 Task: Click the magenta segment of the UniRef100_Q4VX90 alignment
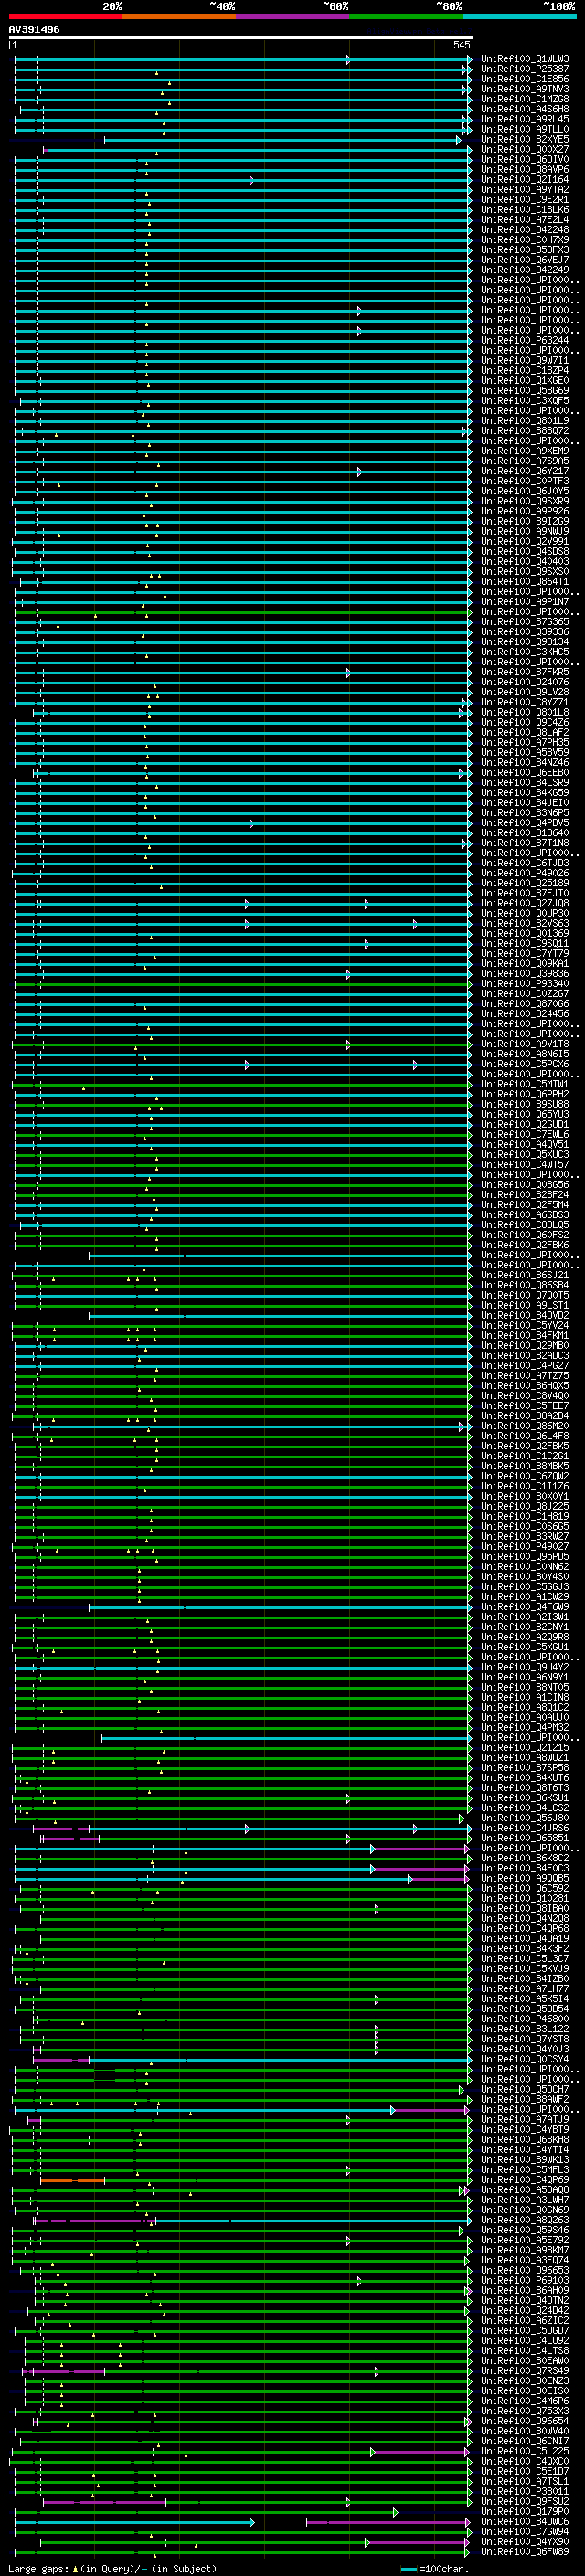coord(417,2542)
